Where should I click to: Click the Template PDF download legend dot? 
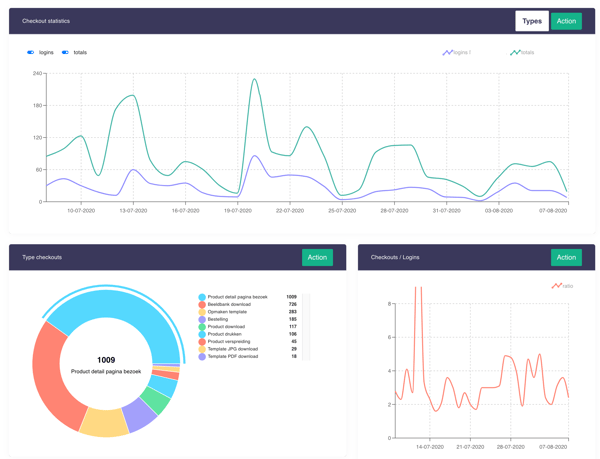click(x=202, y=356)
